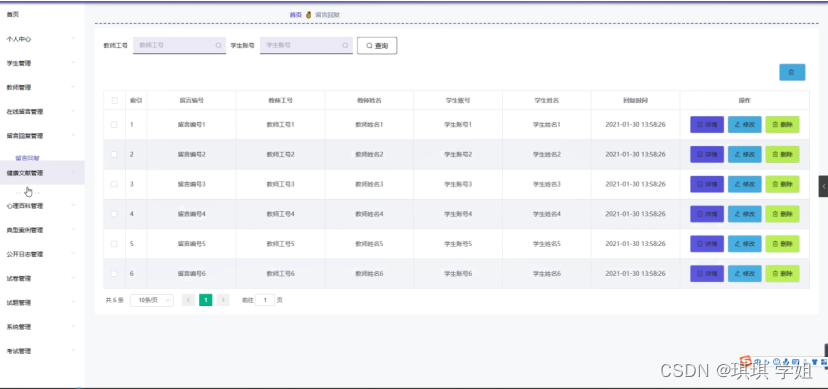828x389 pixels.
Task: Click the previous page arrow in pagination
Action: tap(189, 300)
